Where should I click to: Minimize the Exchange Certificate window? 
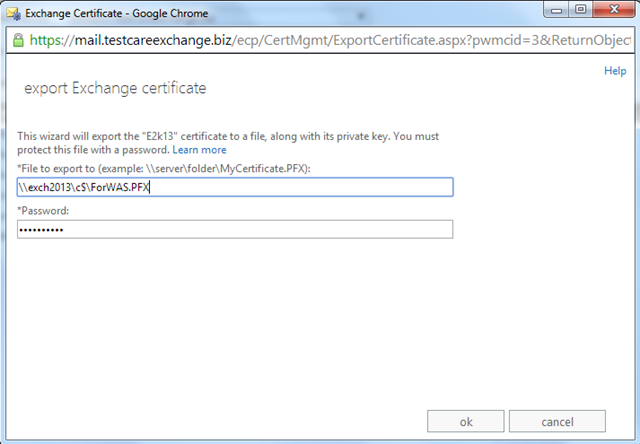[x=556, y=10]
